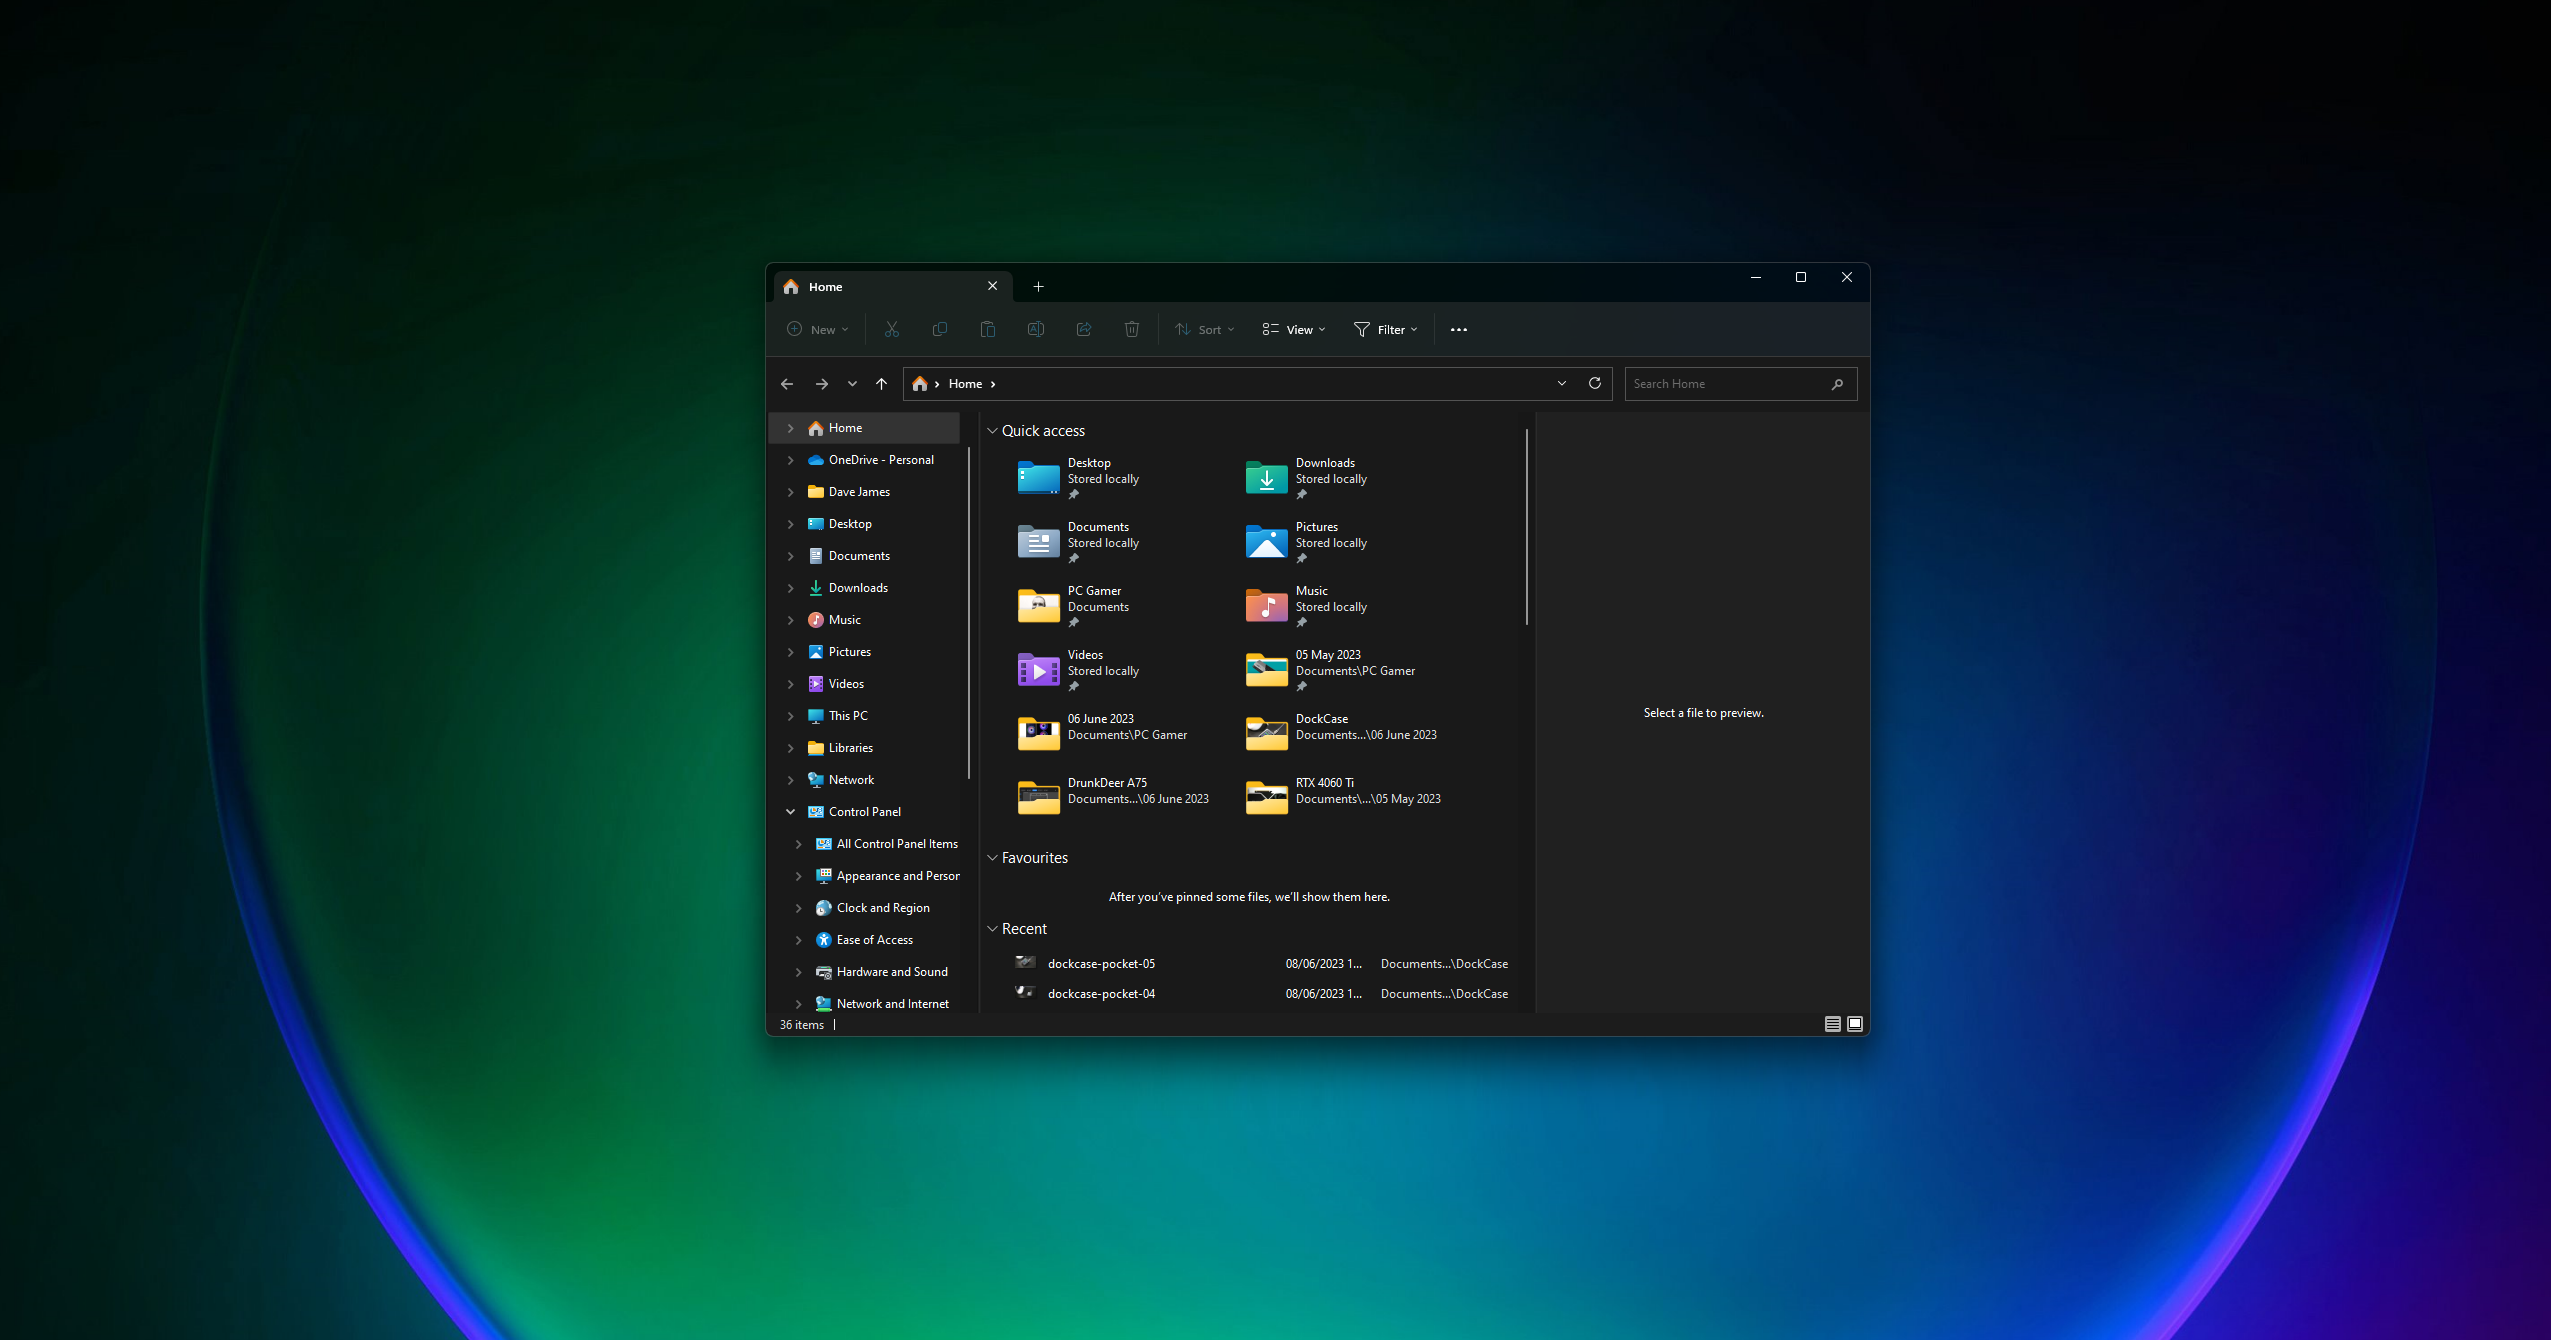Click the magnifier icon in the Search Home box
The height and width of the screenshot is (1340, 2551).
coord(1838,383)
